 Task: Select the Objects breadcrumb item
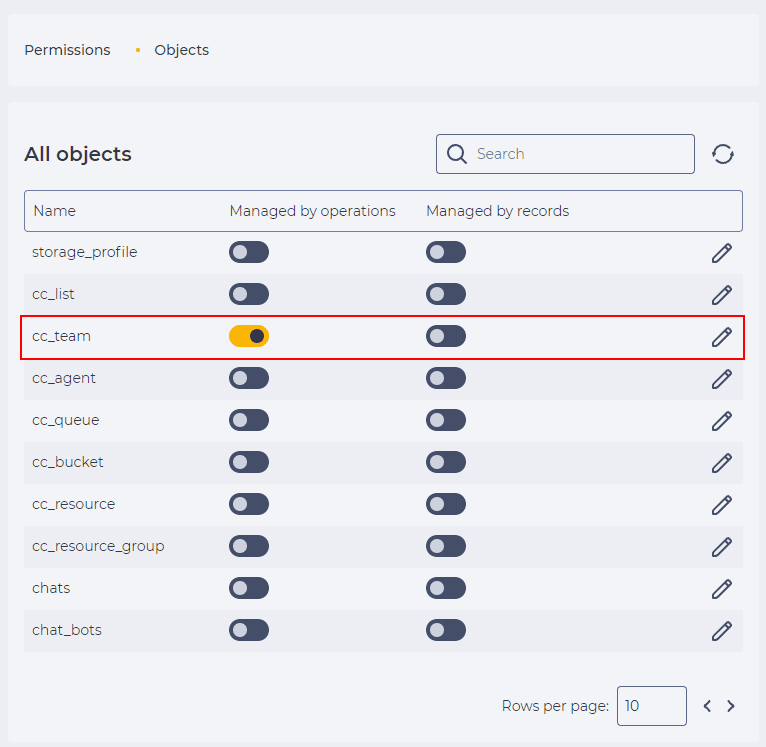(x=181, y=50)
